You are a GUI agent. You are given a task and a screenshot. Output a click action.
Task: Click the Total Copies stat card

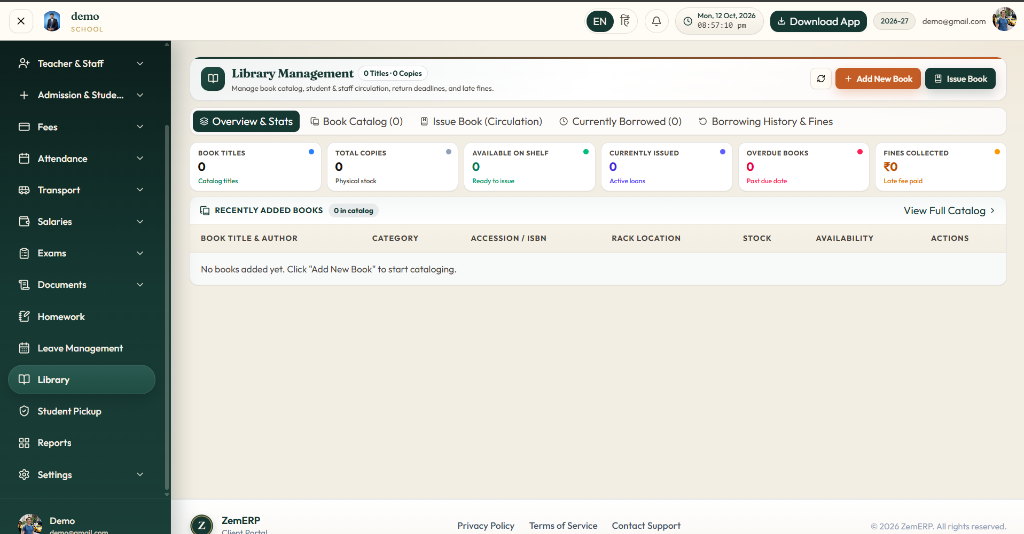392,167
